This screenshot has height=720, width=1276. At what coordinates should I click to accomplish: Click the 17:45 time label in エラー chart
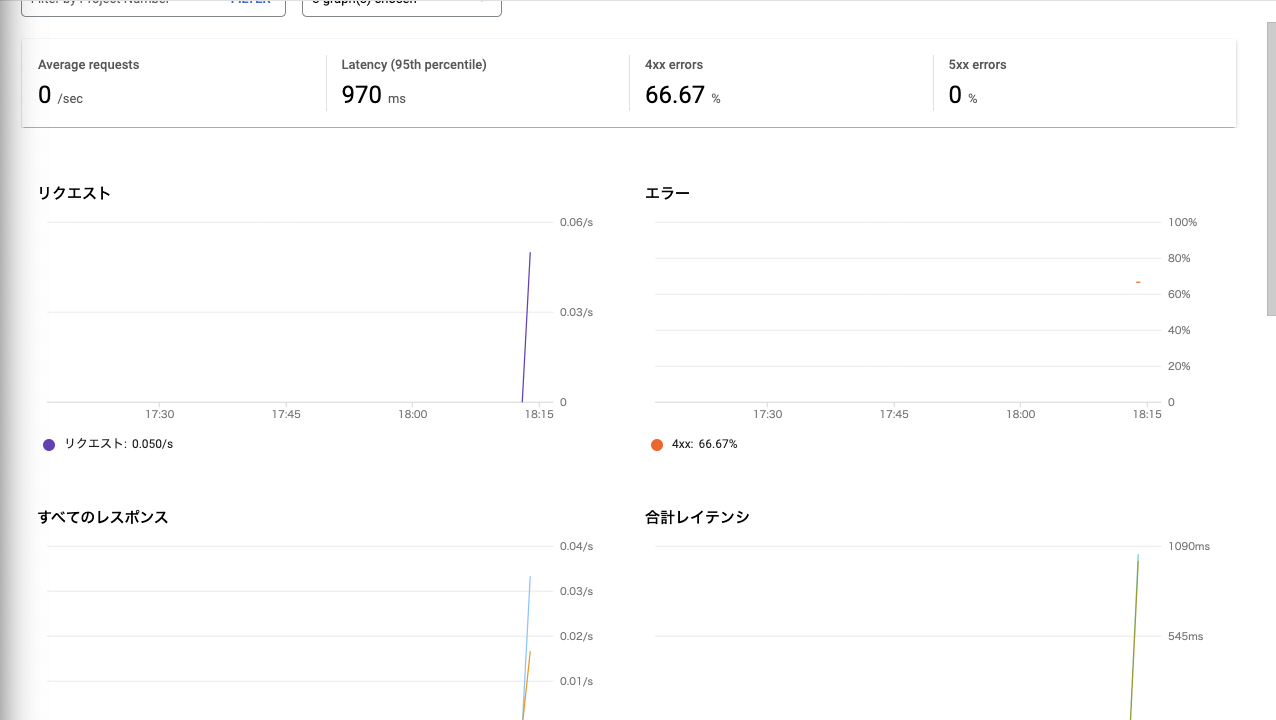point(894,414)
